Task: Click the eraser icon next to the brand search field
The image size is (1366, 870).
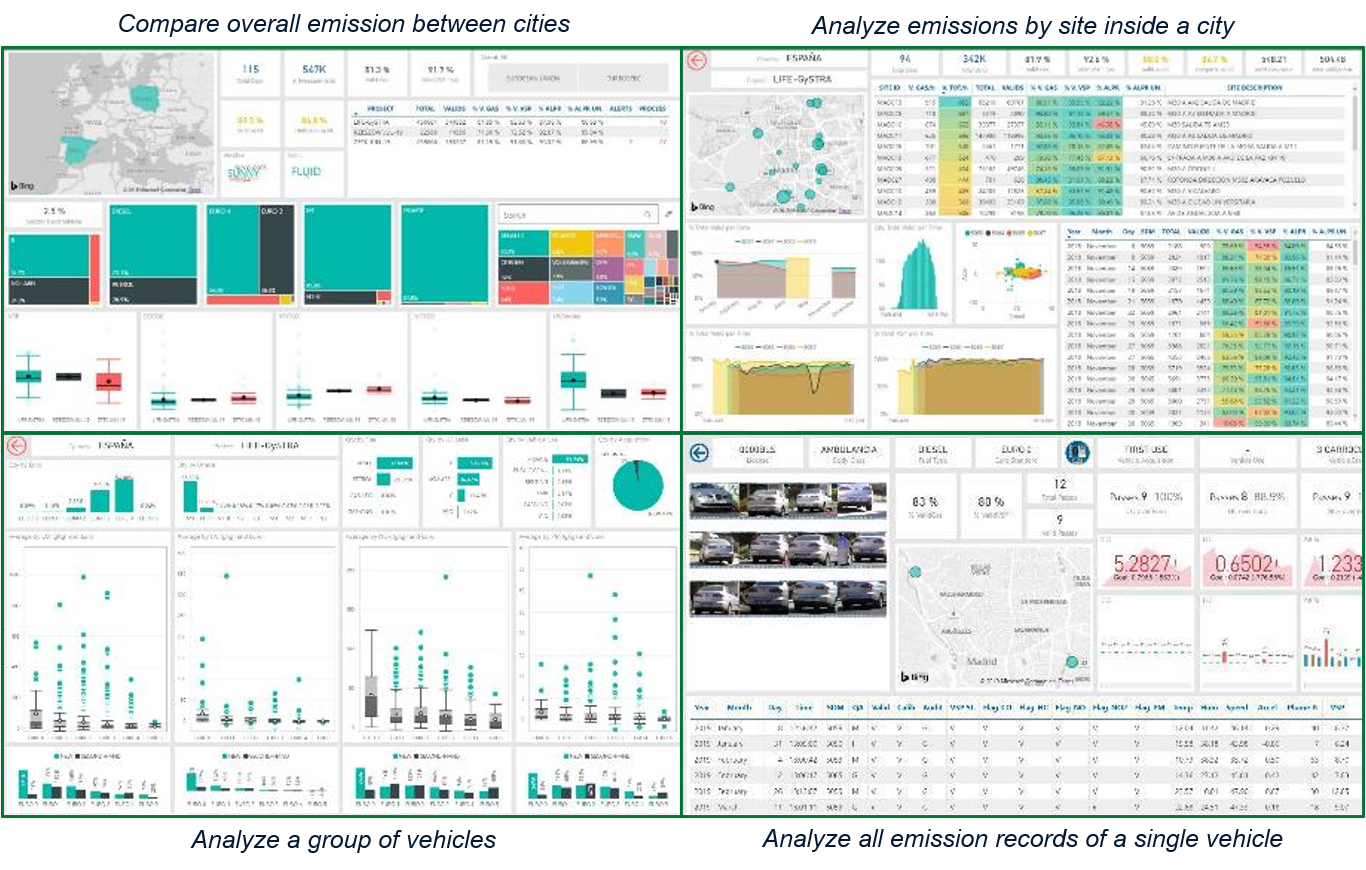Action: point(667,214)
